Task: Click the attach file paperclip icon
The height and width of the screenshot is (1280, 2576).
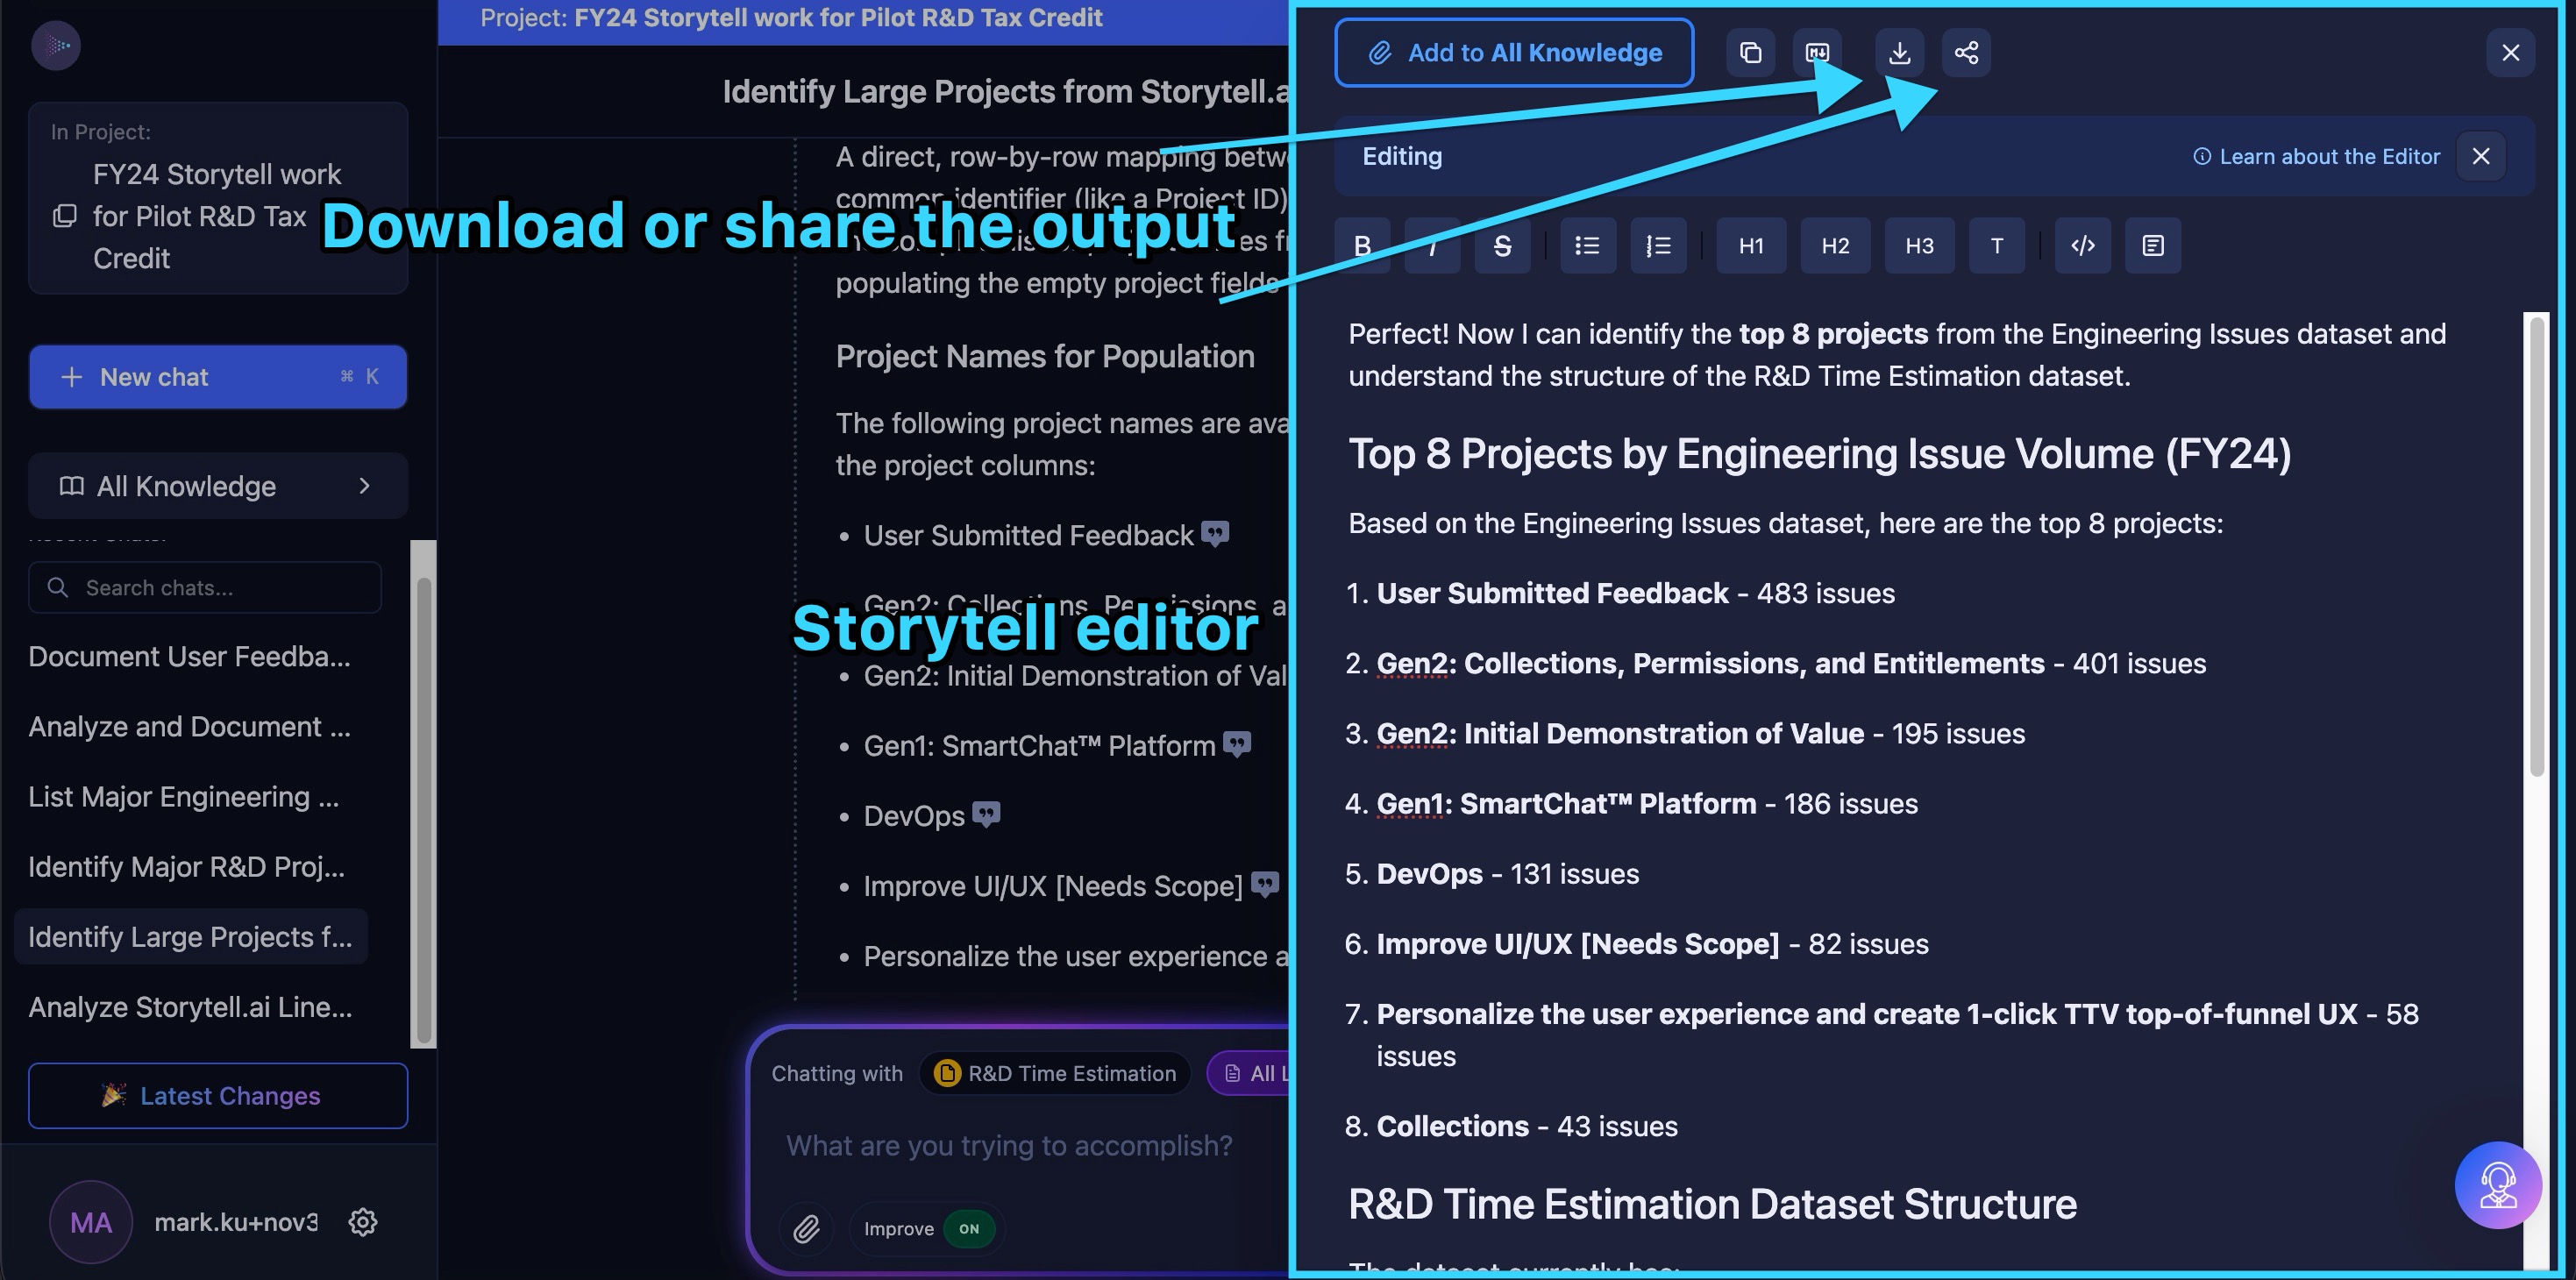Action: coord(806,1229)
